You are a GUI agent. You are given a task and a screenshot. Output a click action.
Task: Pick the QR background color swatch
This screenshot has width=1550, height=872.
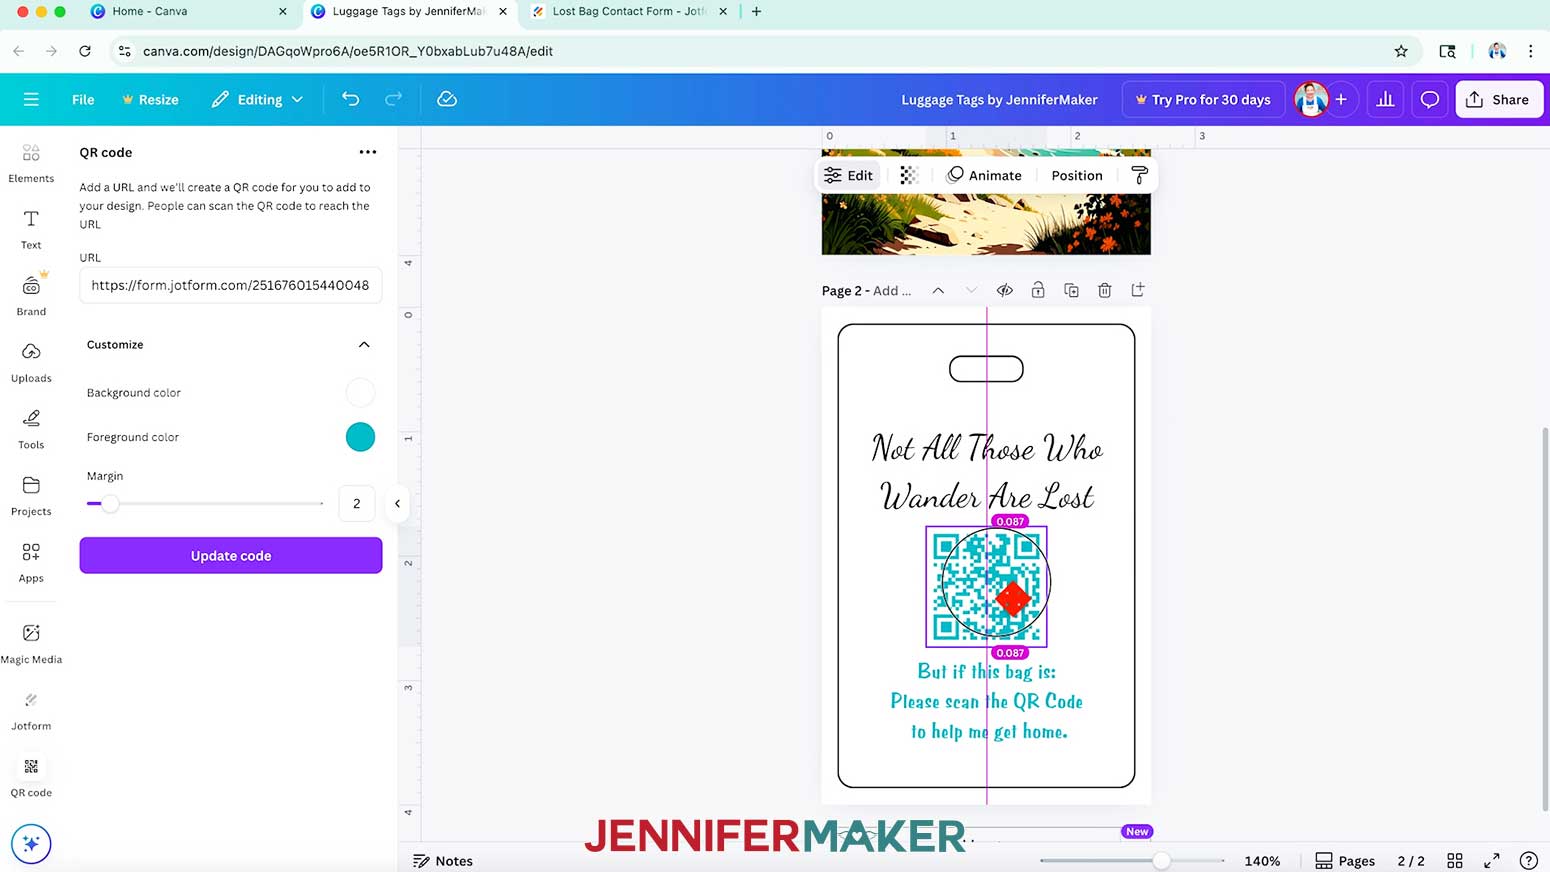(x=360, y=392)
